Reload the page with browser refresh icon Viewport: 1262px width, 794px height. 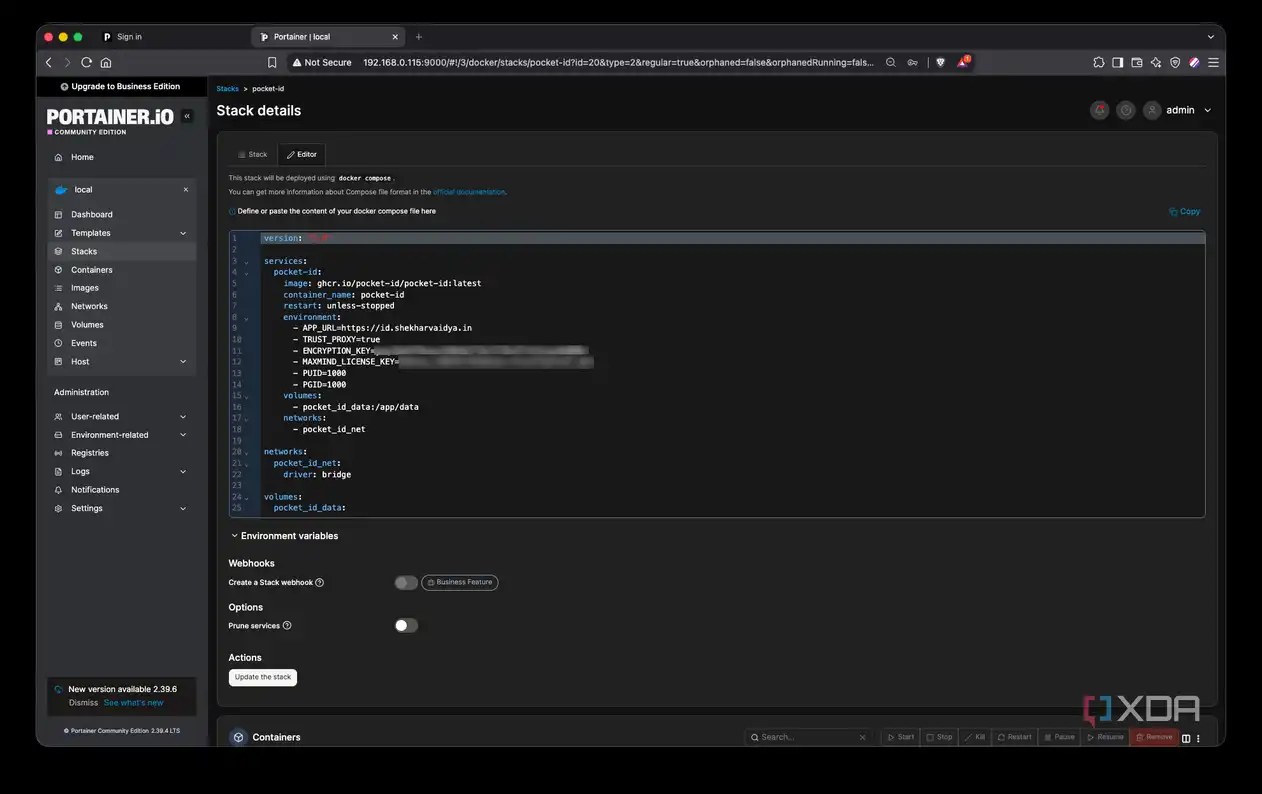tap(87, 62)
